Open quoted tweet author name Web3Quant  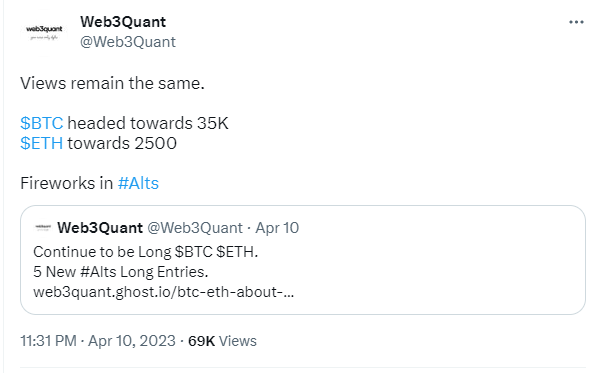click(100, 228)
